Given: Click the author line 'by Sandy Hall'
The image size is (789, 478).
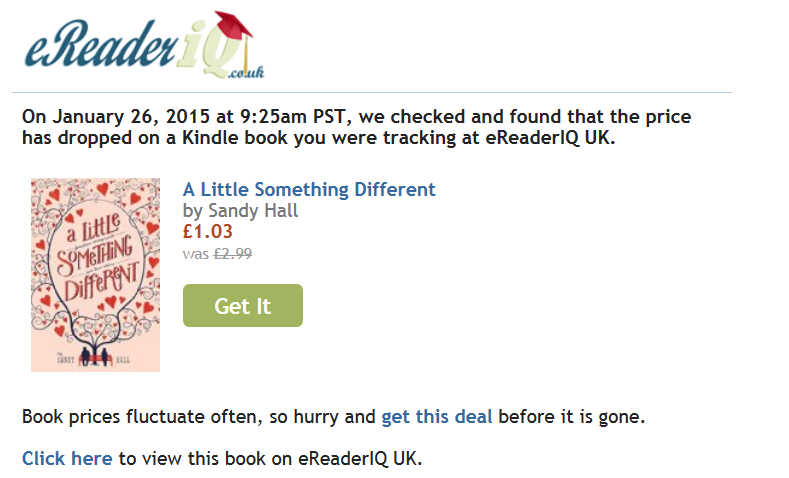Looking at the screenshot, I should [240, 211].
